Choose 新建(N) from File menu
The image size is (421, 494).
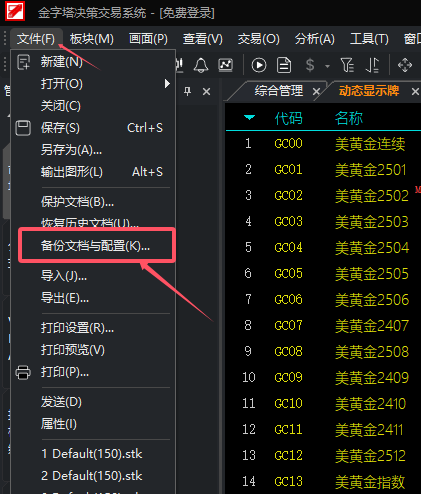point(93,62)
